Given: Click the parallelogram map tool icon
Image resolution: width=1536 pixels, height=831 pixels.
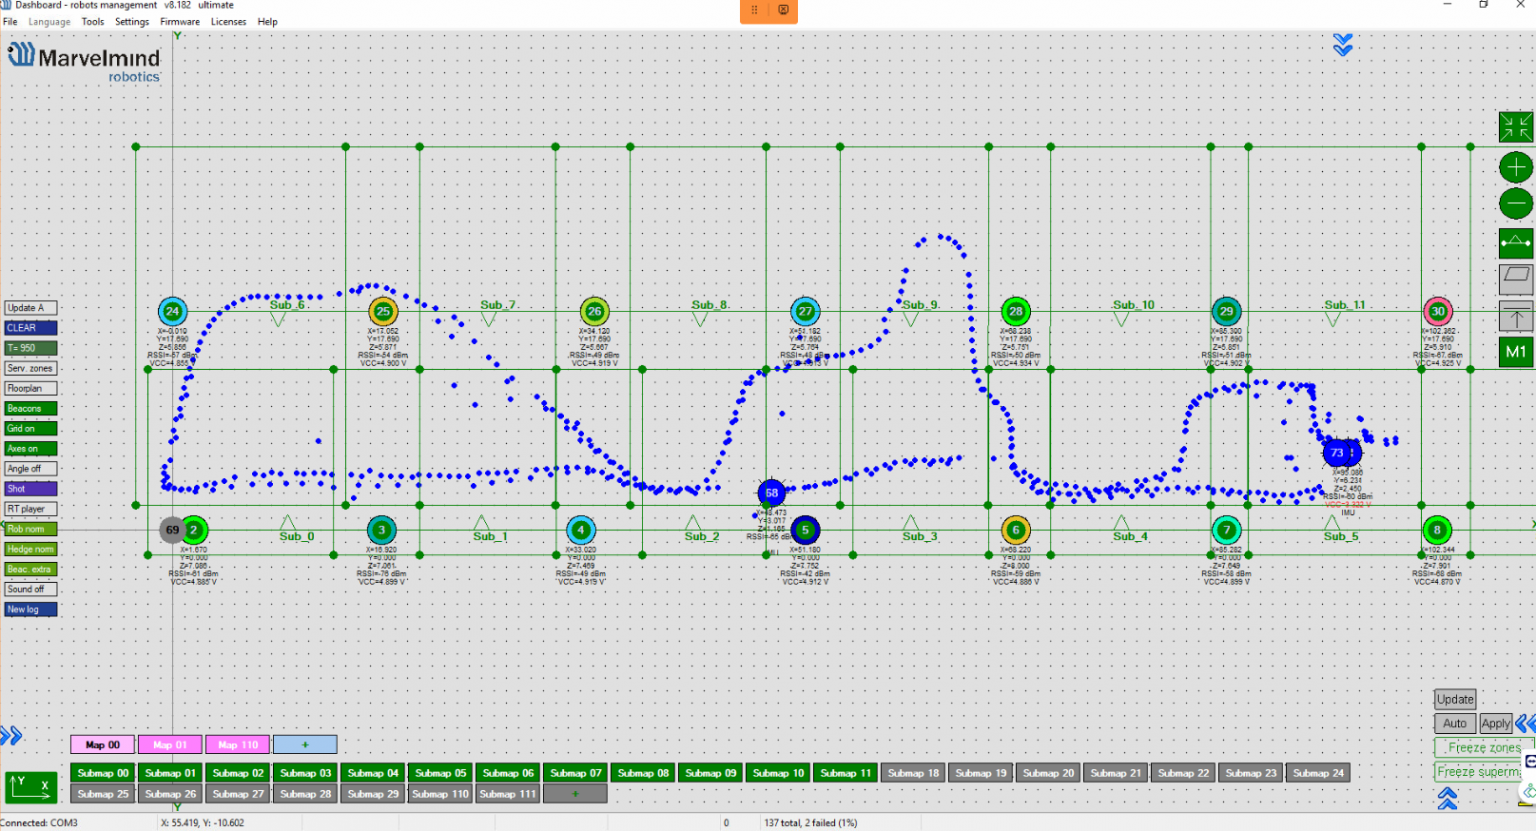Looking at the screenshot, I should pos(1514,280).
